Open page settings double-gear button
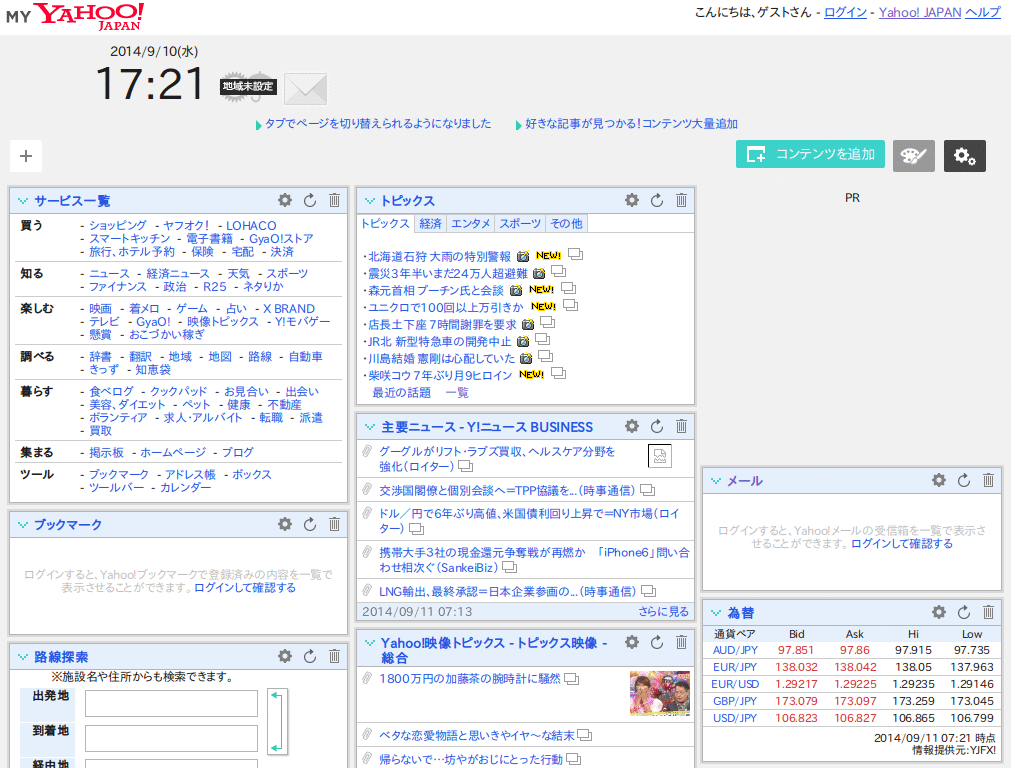The image size is (1024, 768). click(965, 155)
